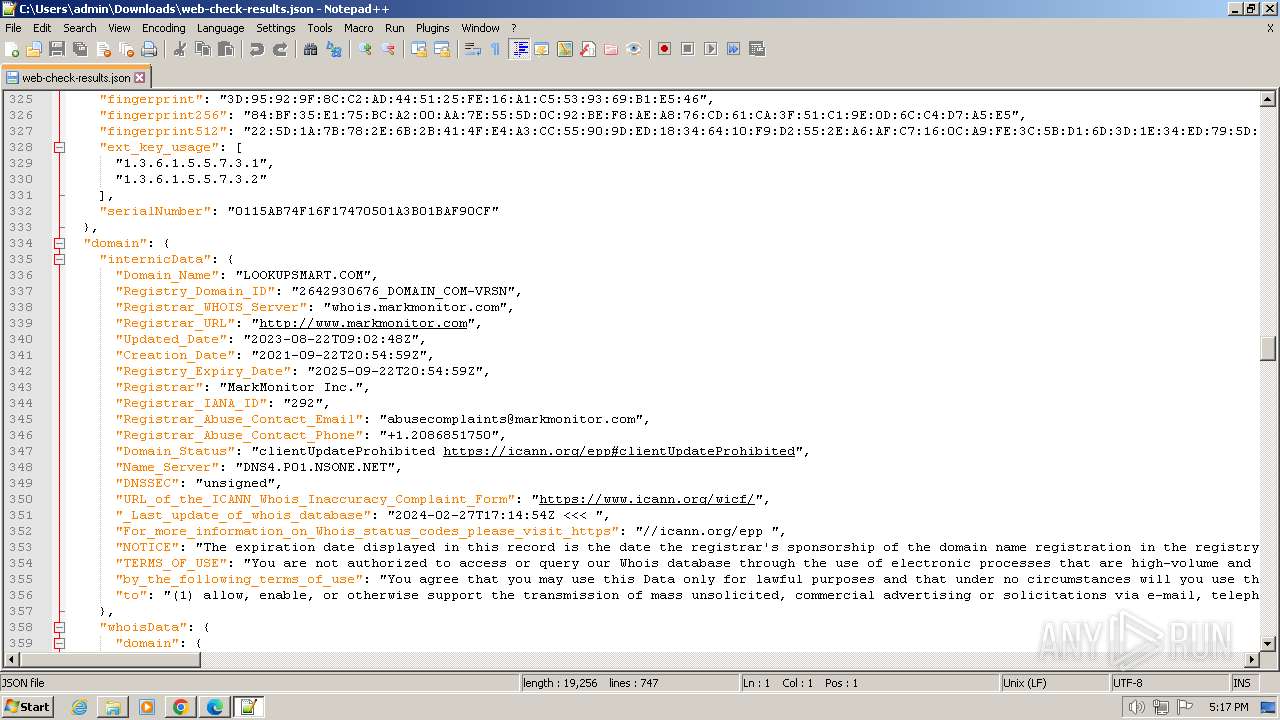Collapse the whoisData fold on line 358
The width and height of the screenshot is (1280, 720).
pyautogui.click(x=59, y=627)
